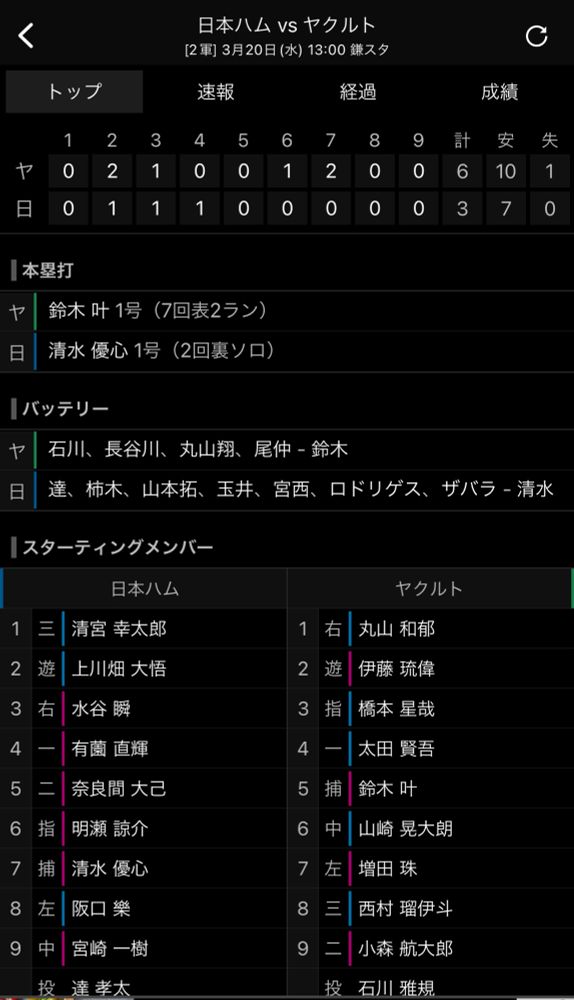This screenshot has height=1000, width=574.
Task: Tap ヤクルト total runs cell 6
Action: pos(462,171)
